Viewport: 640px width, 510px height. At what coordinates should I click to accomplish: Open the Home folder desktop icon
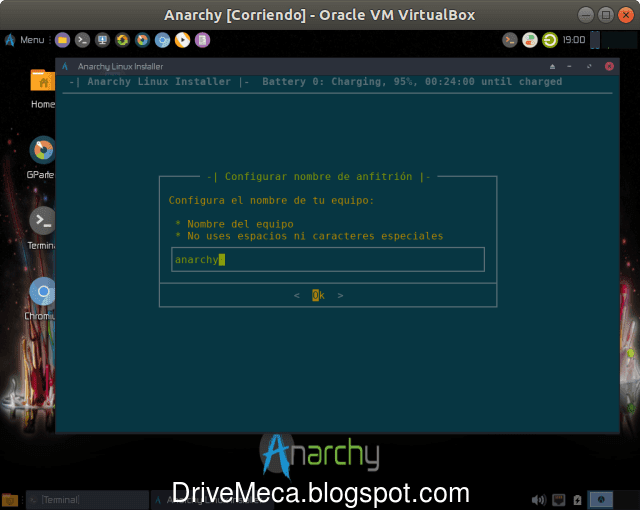43,88
